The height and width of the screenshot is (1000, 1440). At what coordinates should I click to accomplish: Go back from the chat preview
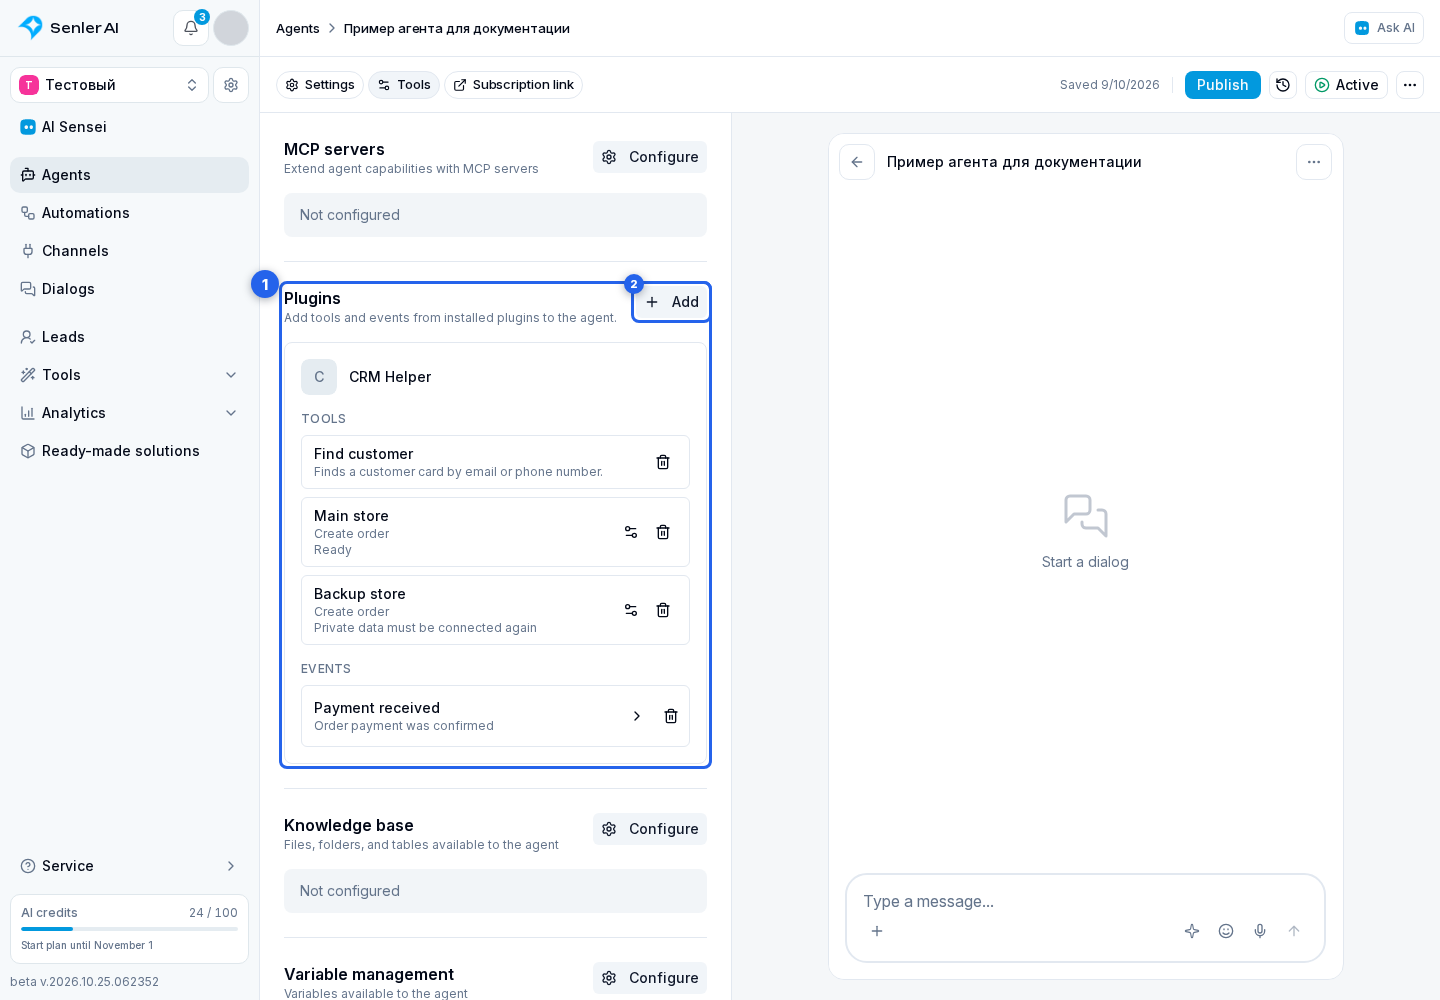[857, 162]
